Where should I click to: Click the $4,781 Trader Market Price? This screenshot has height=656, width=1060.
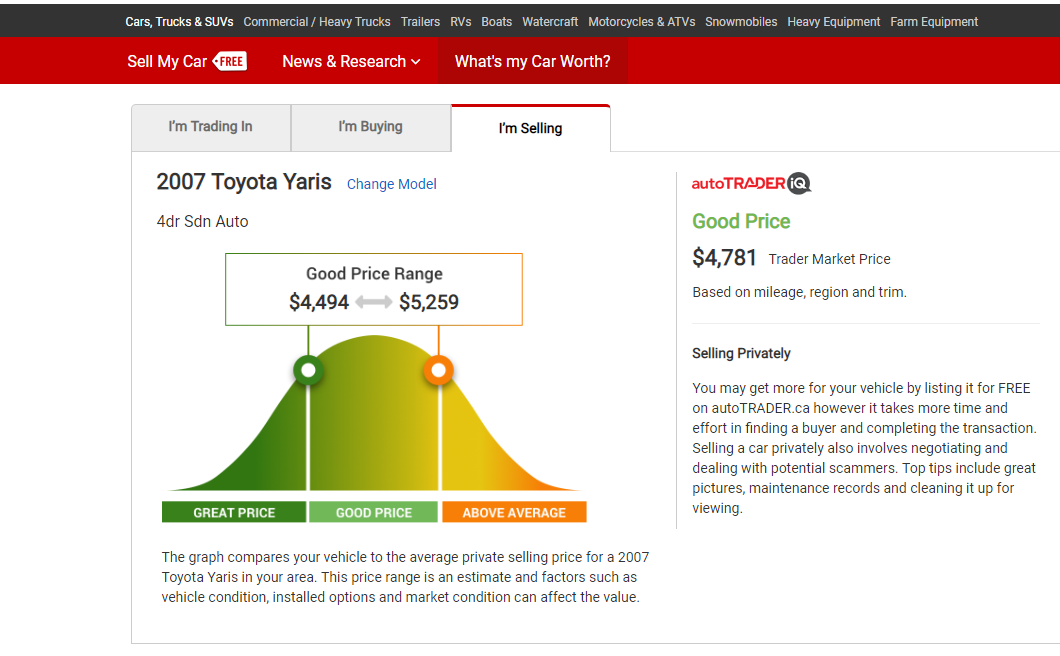724,258
